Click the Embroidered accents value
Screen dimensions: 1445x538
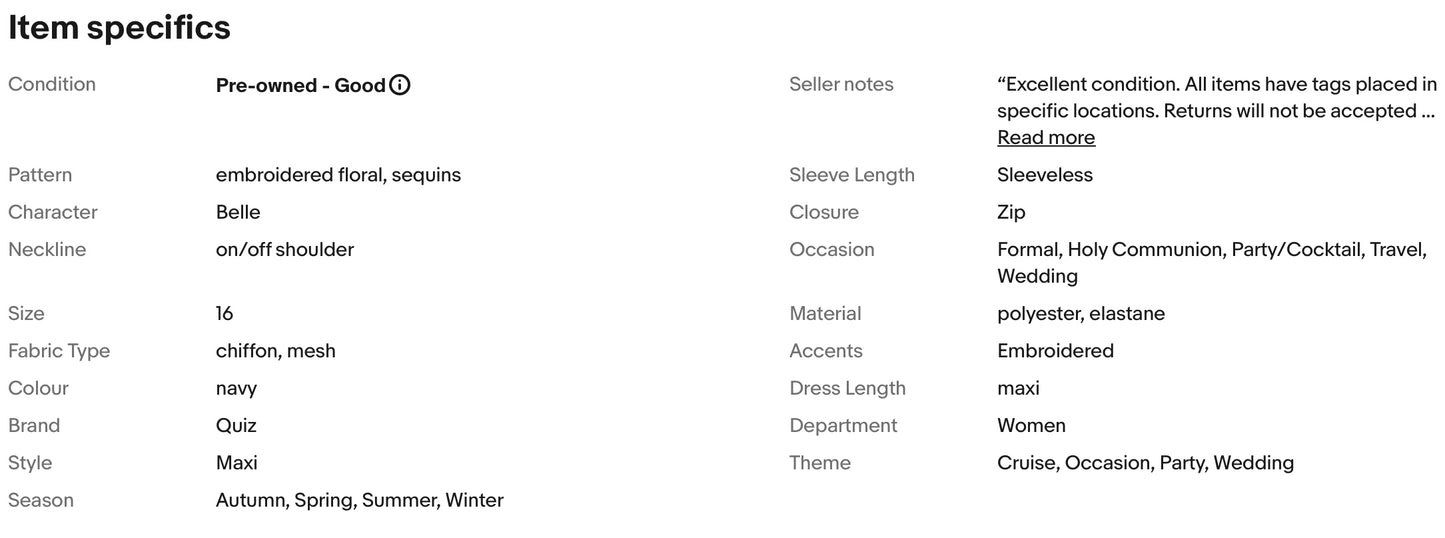tap(1055, 351)
